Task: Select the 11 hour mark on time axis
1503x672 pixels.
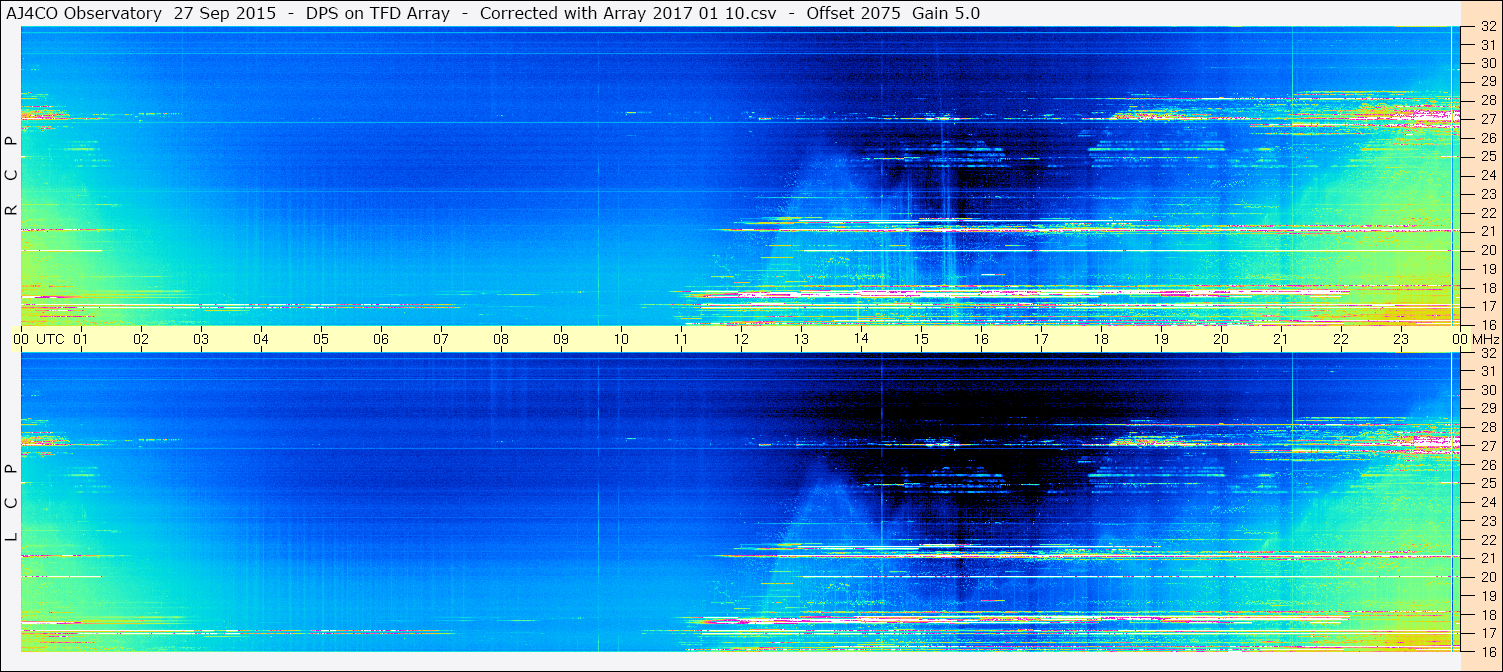Action: click(x=681, y=339)
